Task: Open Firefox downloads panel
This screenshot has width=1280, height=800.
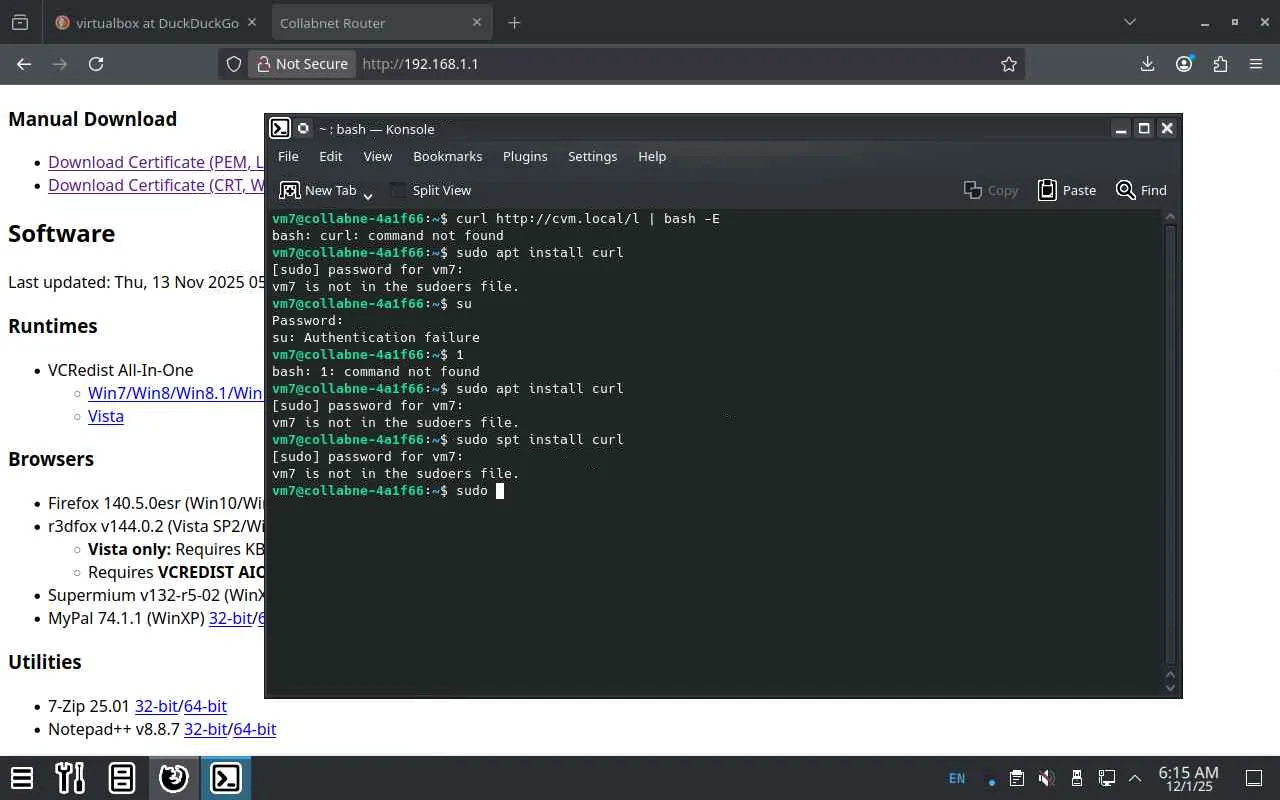Action: (1147, 64)
